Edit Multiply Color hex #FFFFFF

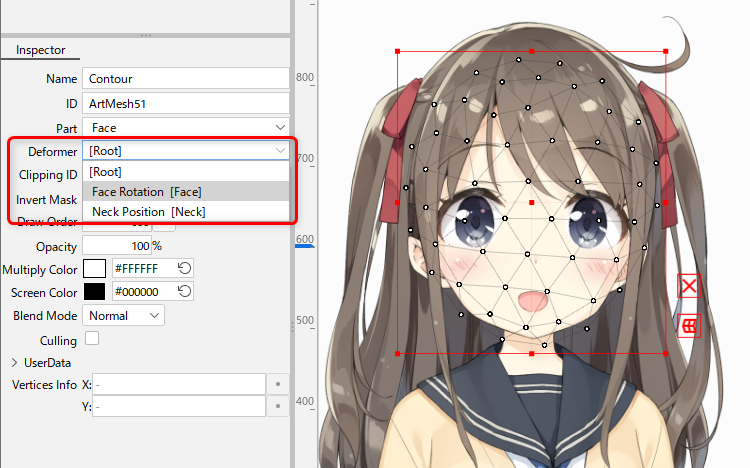pyautogui.click(x=143, y=268)
